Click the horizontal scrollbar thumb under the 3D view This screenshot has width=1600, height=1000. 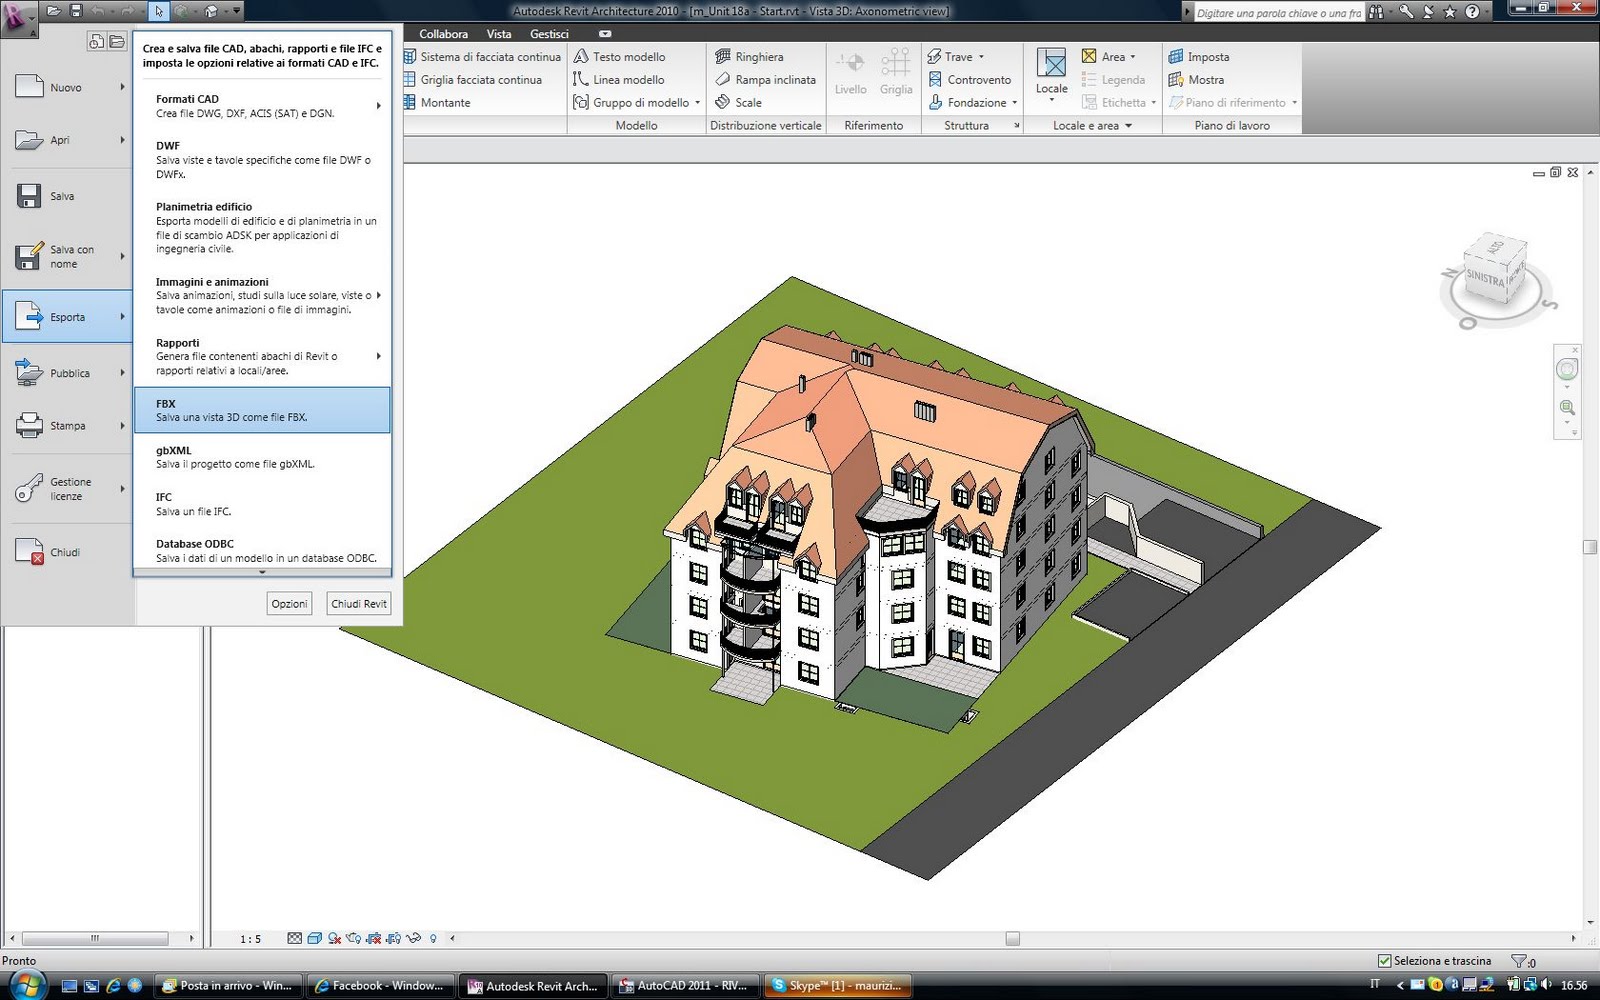pos(1012,938)
